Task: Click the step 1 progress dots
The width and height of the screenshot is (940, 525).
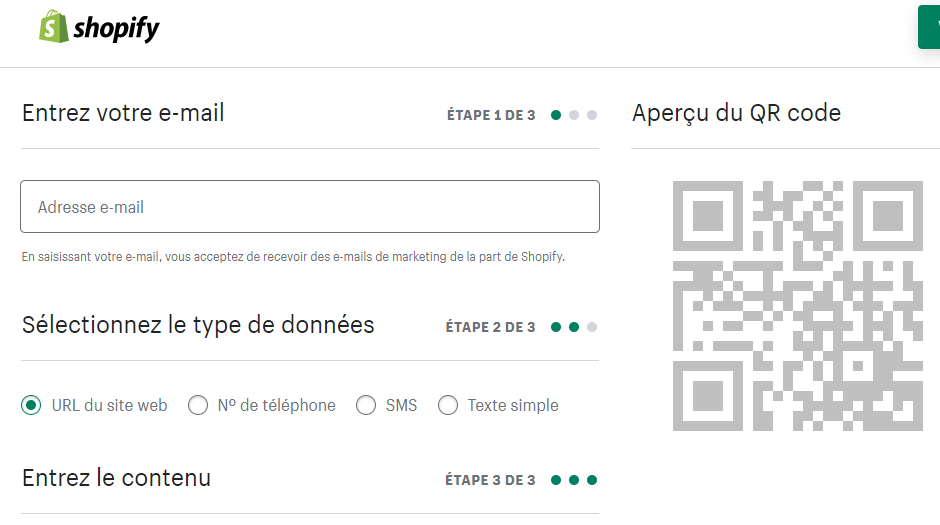Action: coord(573,115)
